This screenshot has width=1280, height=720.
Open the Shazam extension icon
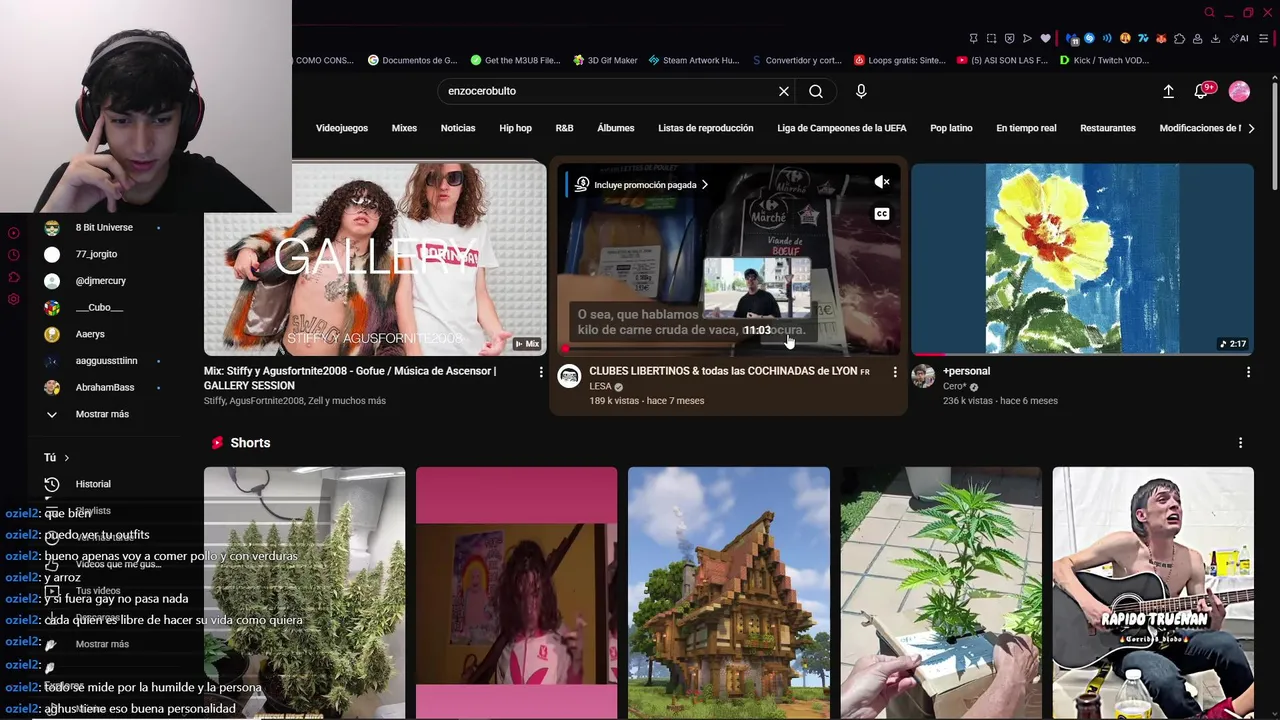click(x=1089, y=38)
